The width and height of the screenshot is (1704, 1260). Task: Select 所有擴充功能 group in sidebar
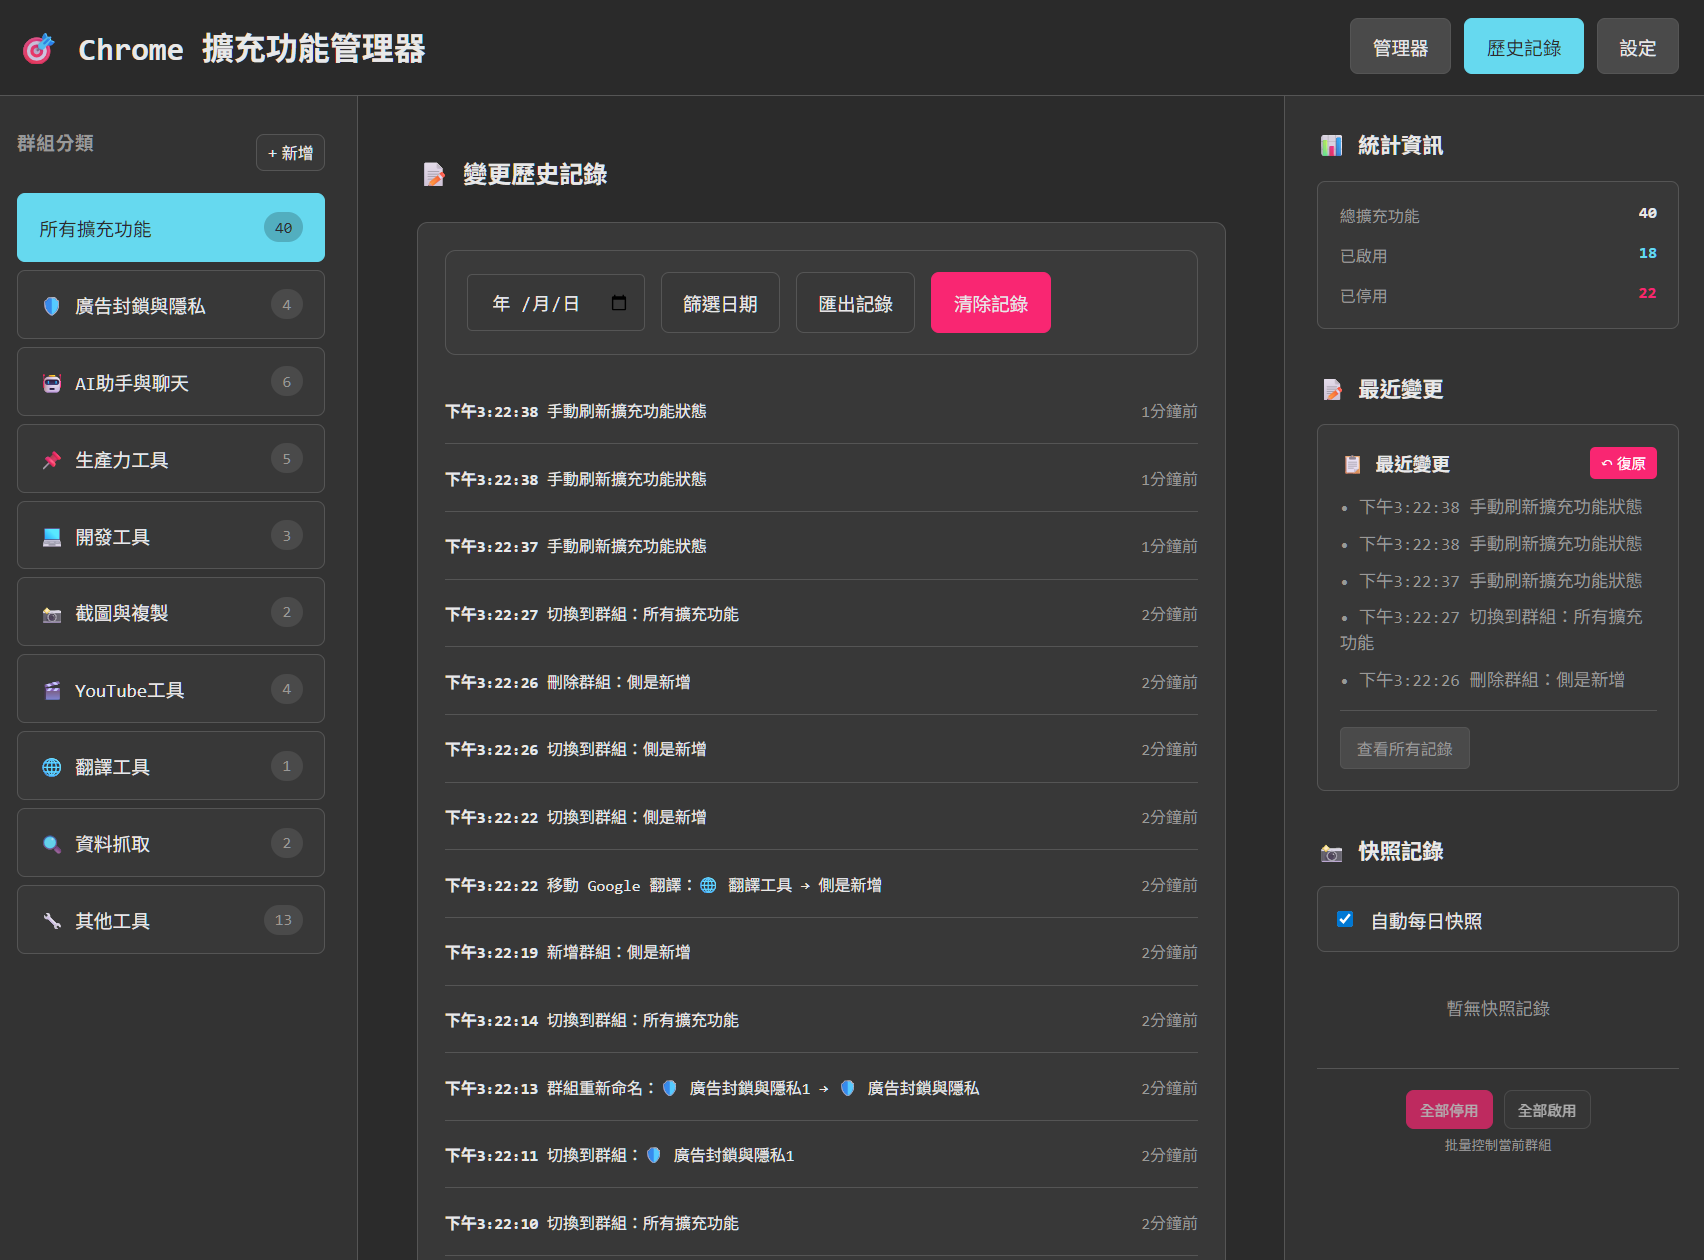click(x=170, y=228)
